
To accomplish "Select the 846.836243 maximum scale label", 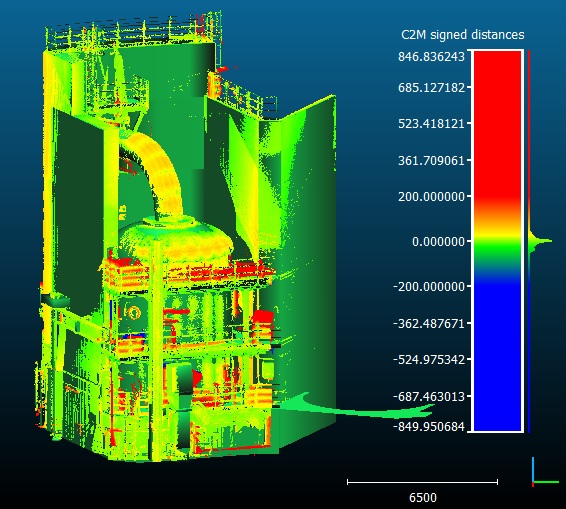I will pos(431,57).
